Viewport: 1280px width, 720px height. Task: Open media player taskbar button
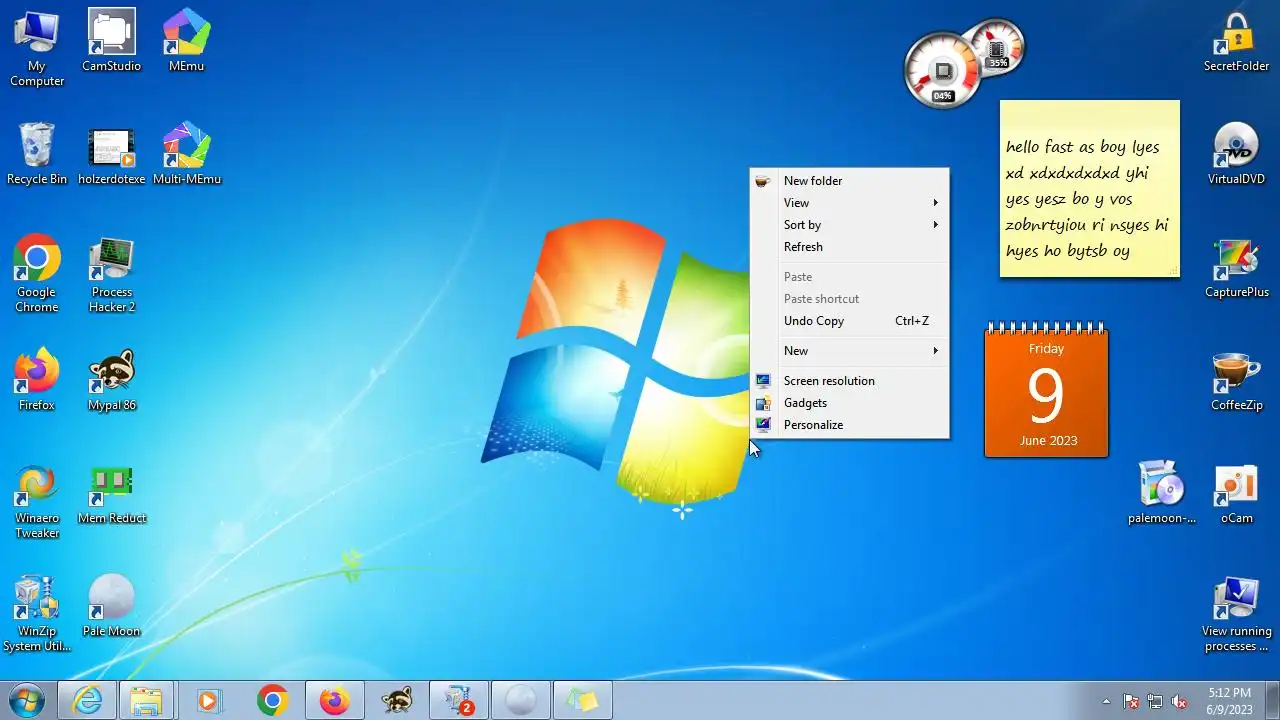pyautogui.click(x=209, y=701)
